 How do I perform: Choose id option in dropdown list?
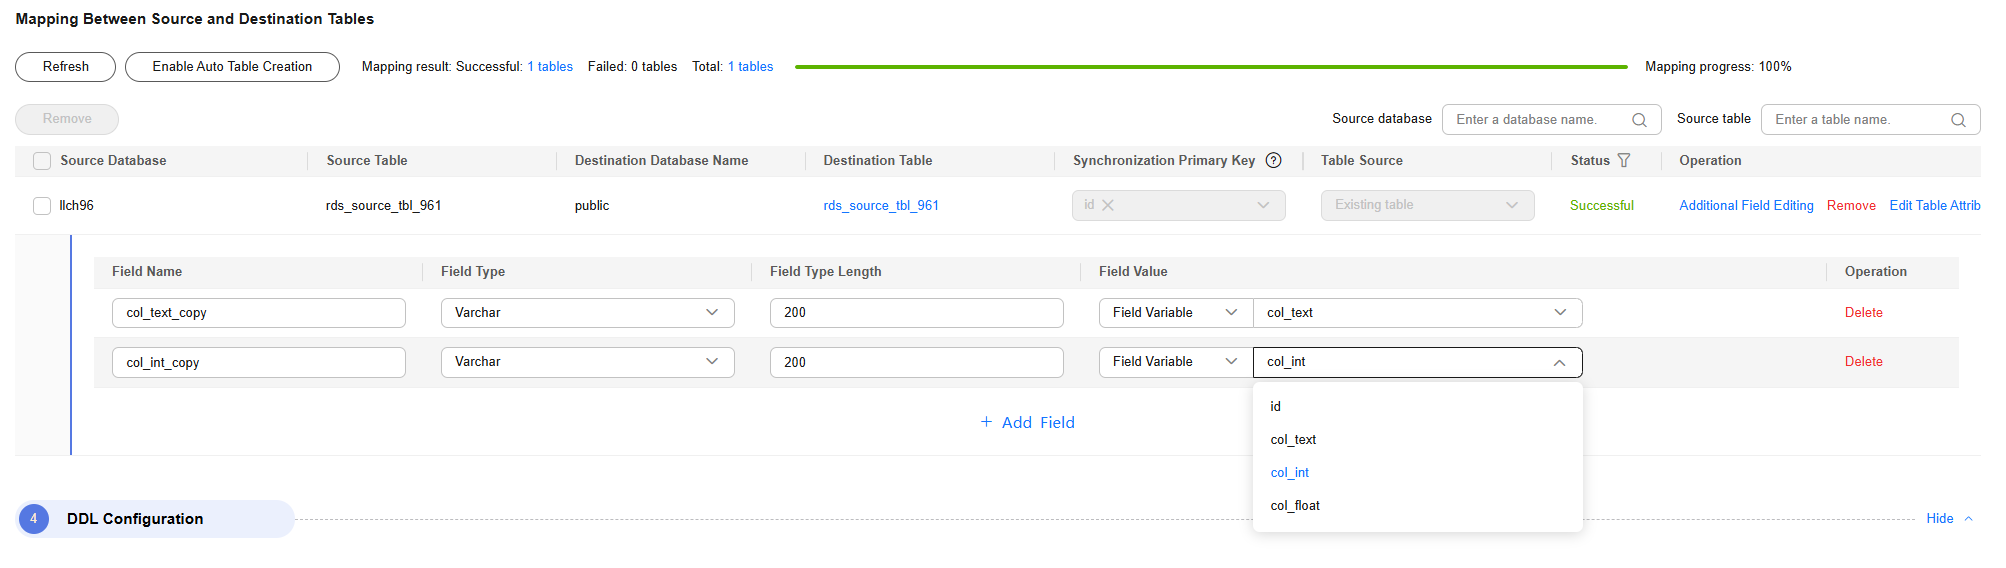tap(1276, 407)
